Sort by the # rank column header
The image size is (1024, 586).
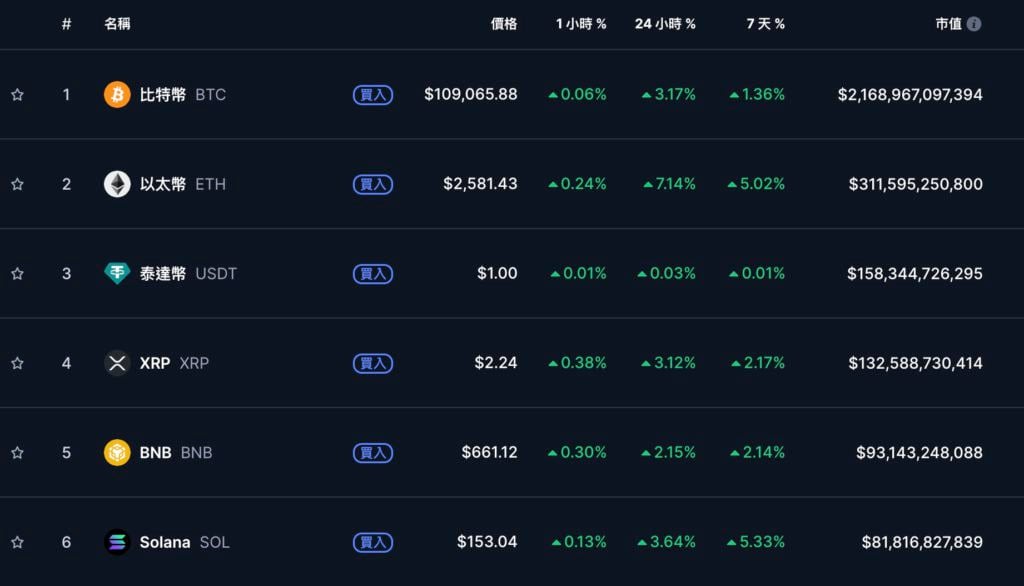tap(66, 24)
